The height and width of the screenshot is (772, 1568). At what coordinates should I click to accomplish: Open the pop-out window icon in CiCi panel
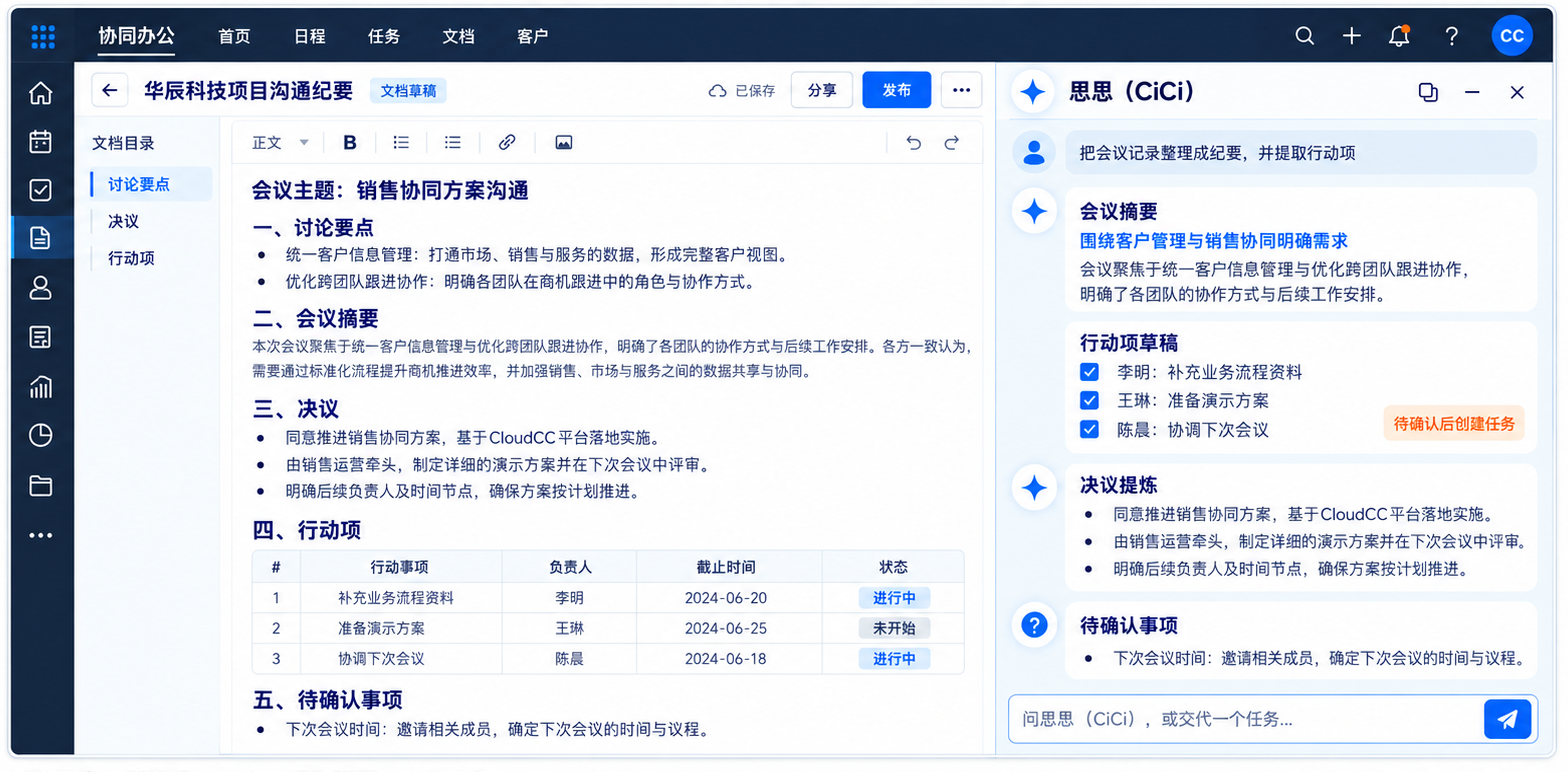(1428, 92)
